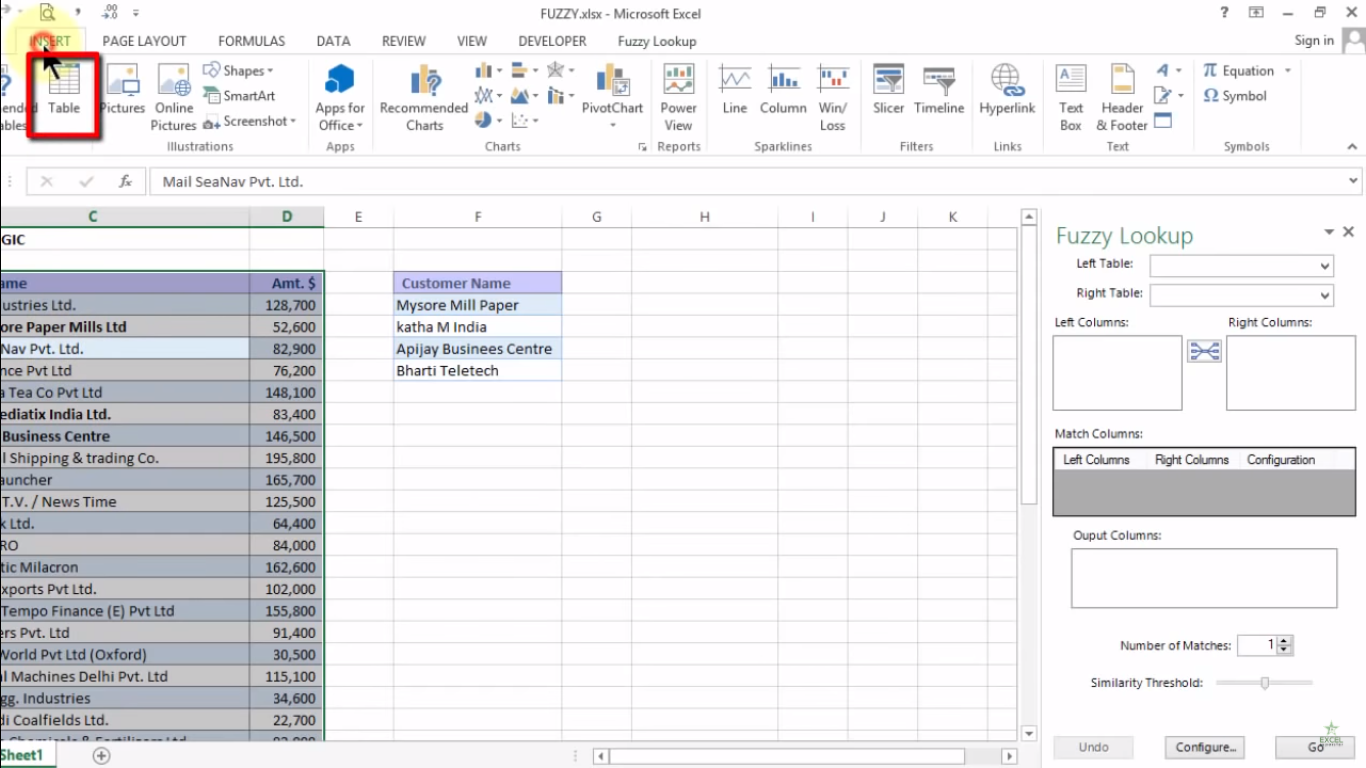1366x768 pixels.
Task: Open Ribbon Display Options
Action: [x=1256, y=13]
